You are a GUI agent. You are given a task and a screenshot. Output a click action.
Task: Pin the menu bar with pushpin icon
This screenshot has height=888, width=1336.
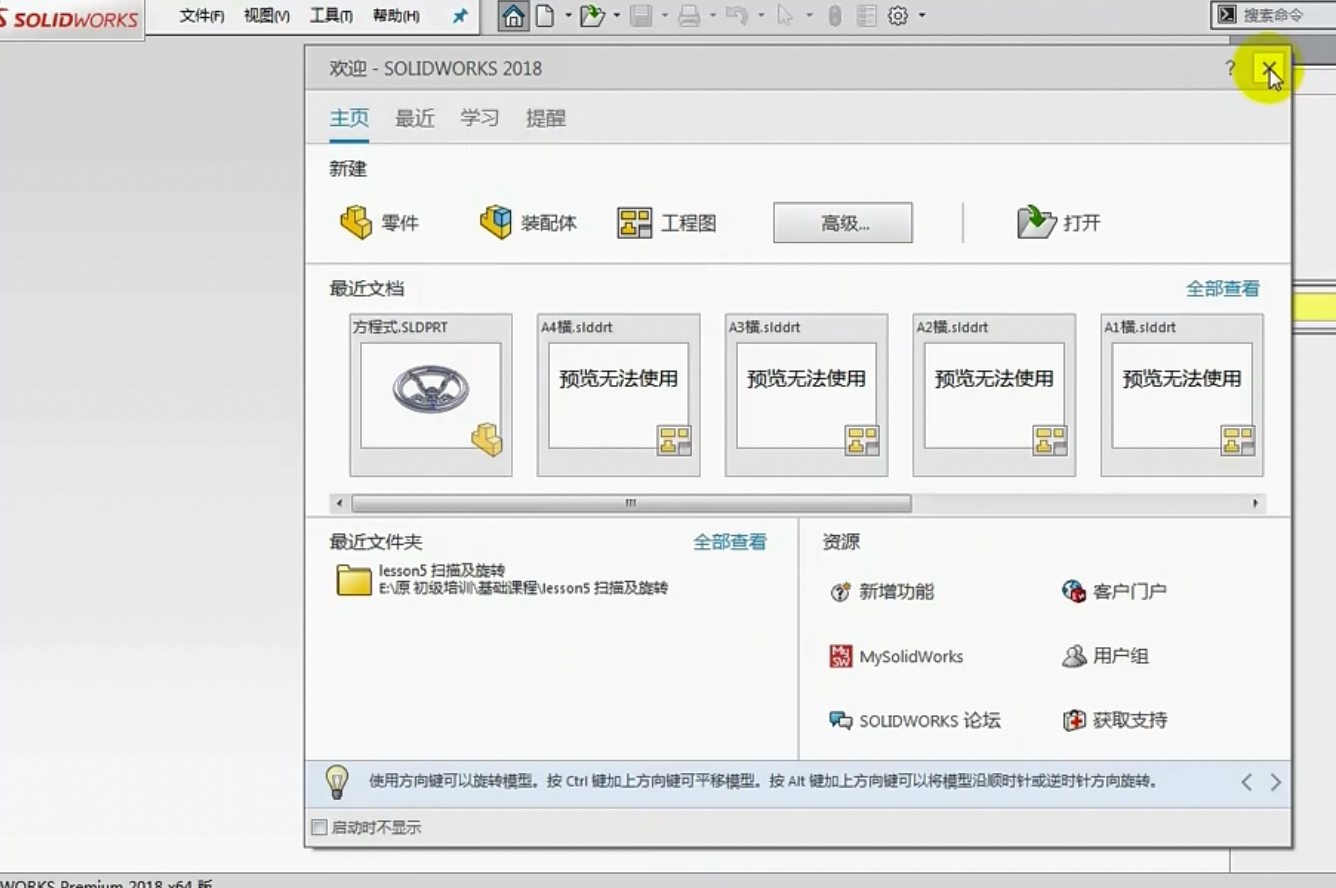pos(460,16)
